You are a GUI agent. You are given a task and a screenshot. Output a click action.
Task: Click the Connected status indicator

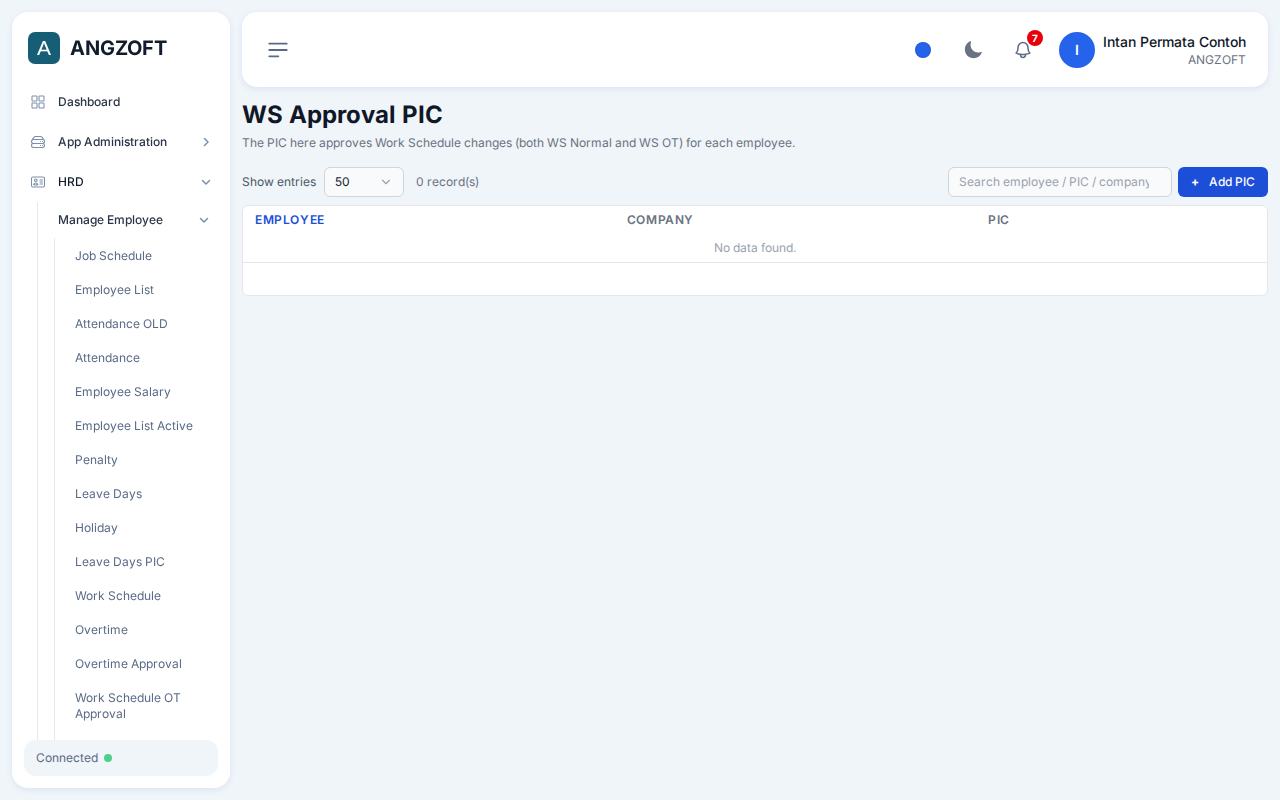point(121,758)
